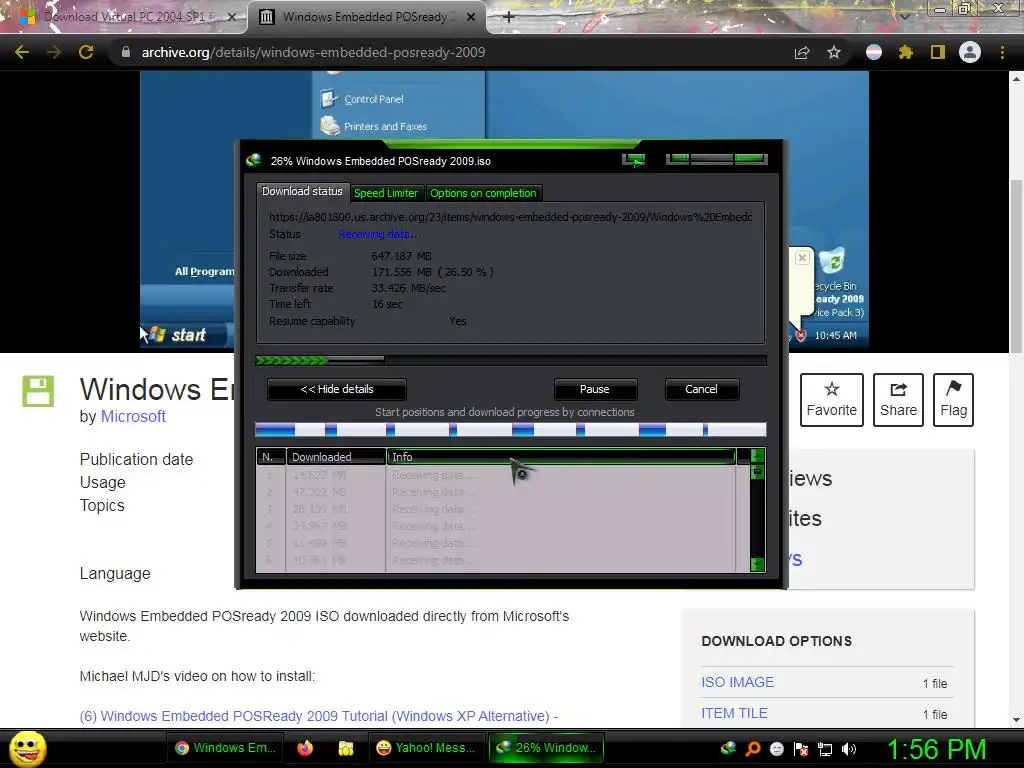Open the Extensions puzzle icon
1024x768 pixels.
point(905,52)
